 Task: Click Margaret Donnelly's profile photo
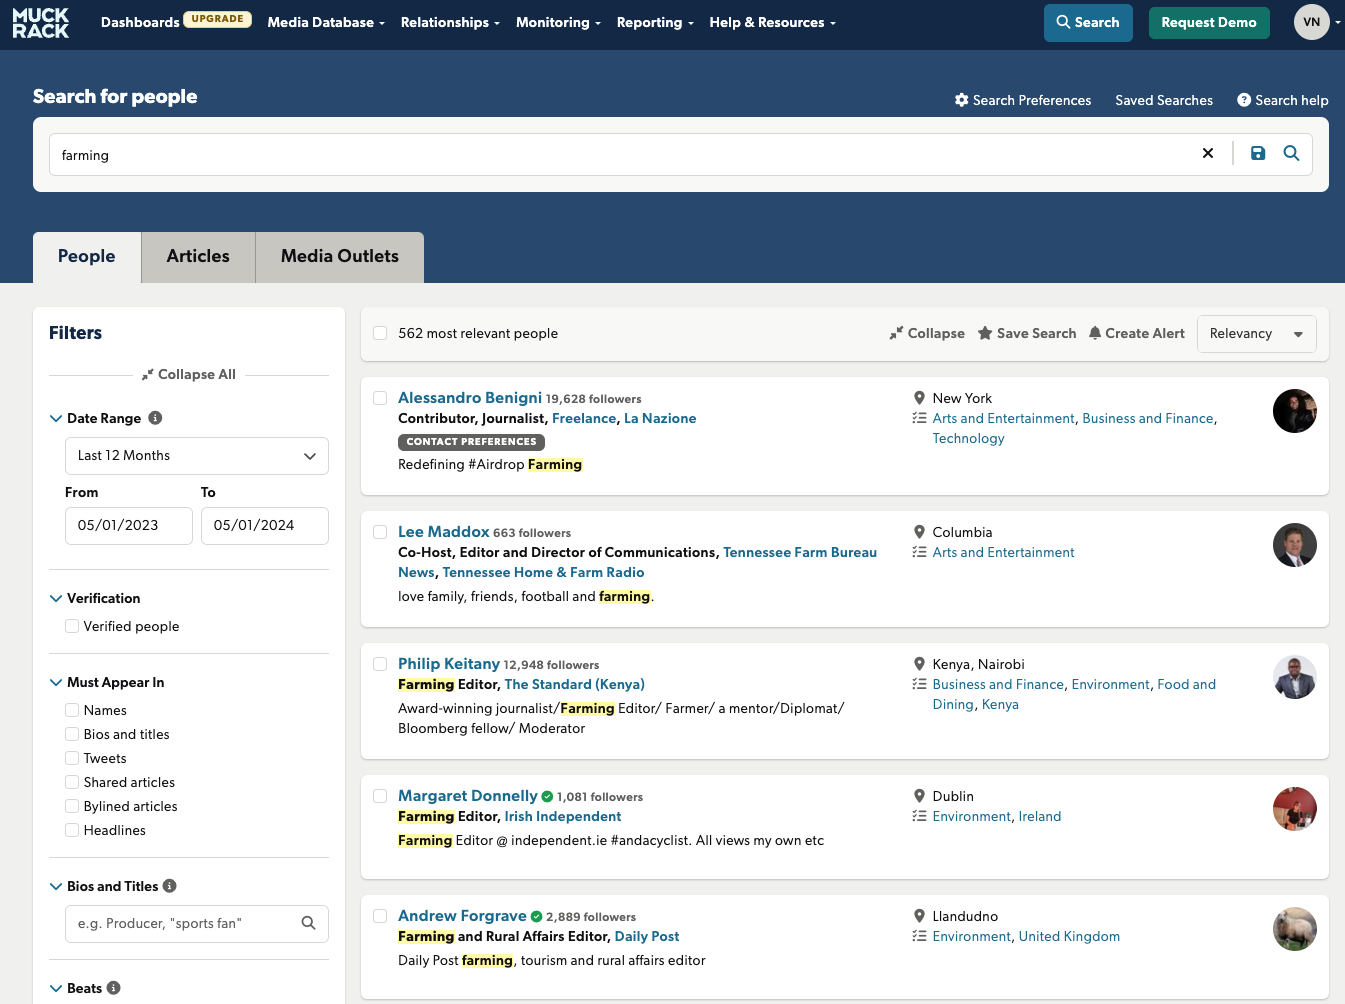tap(1294, 809)
